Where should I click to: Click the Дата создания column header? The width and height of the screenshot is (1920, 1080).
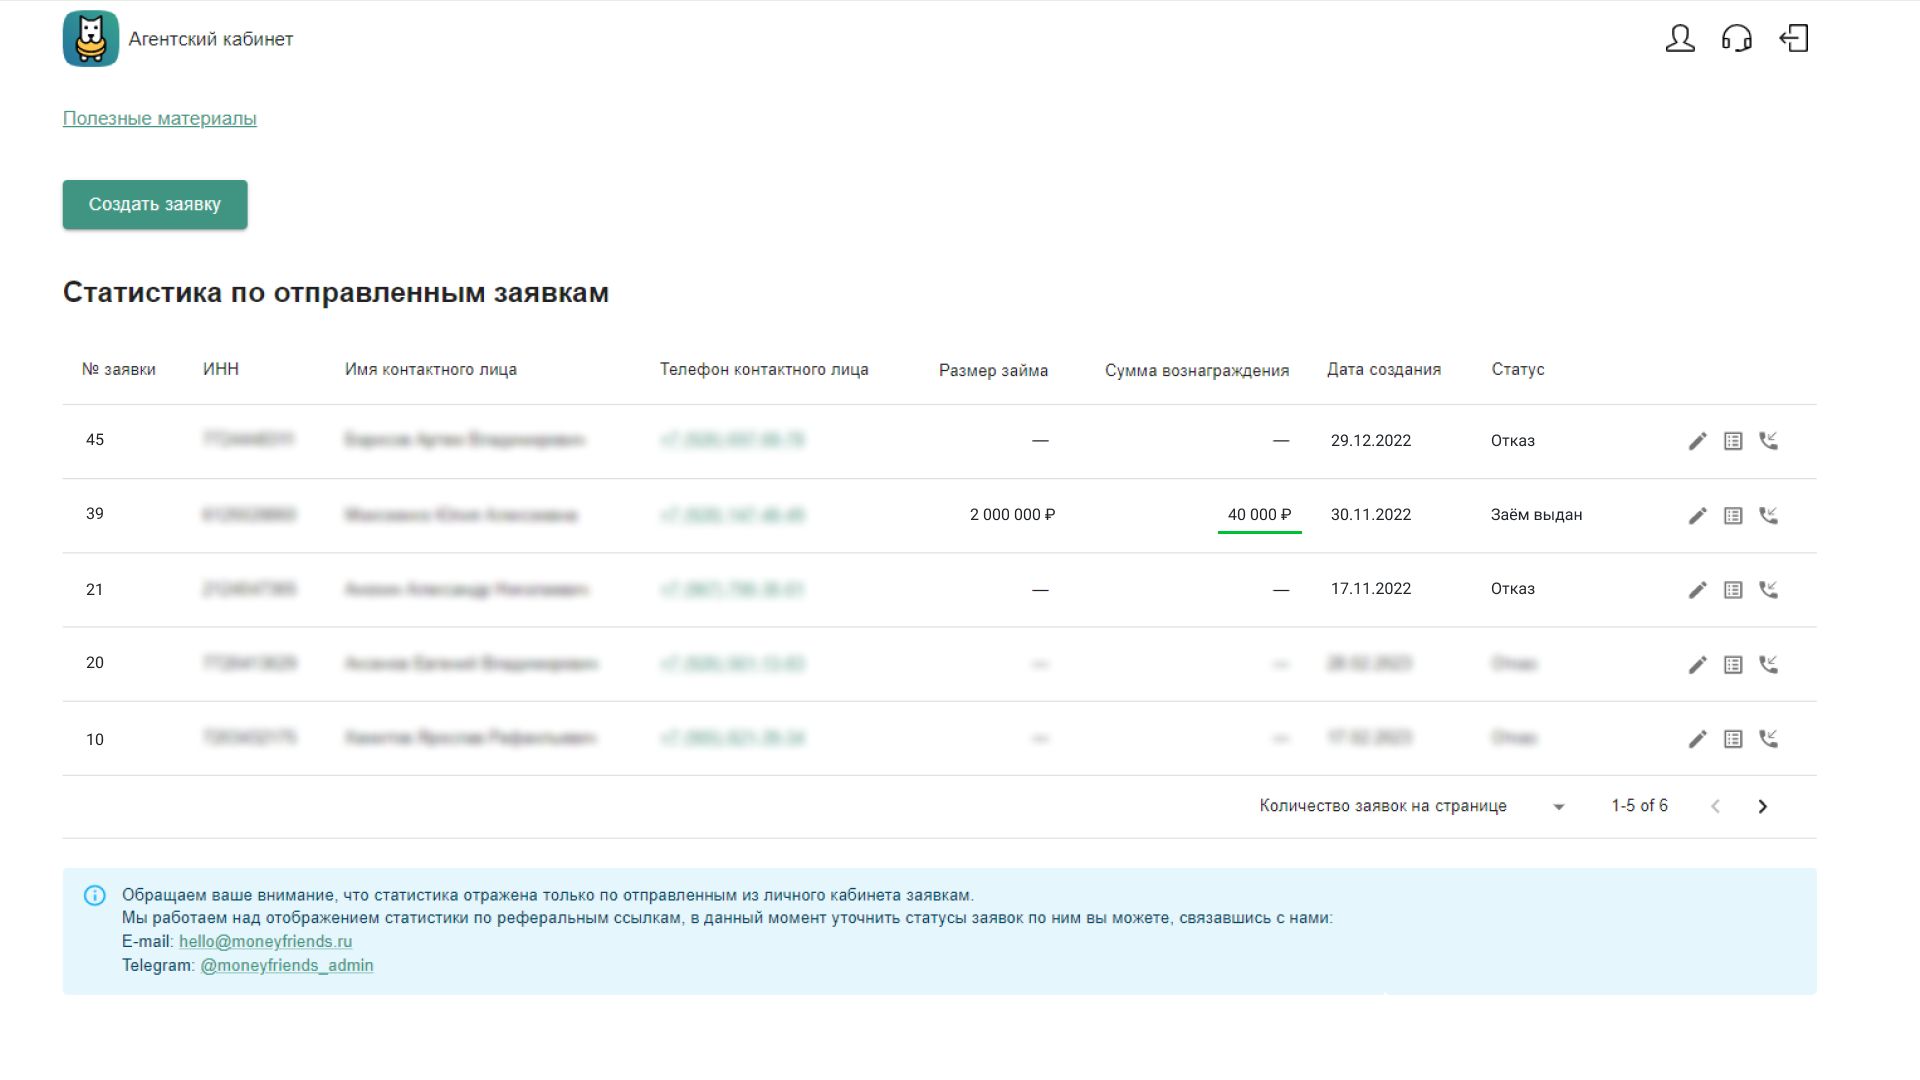tap(1384, 370)
